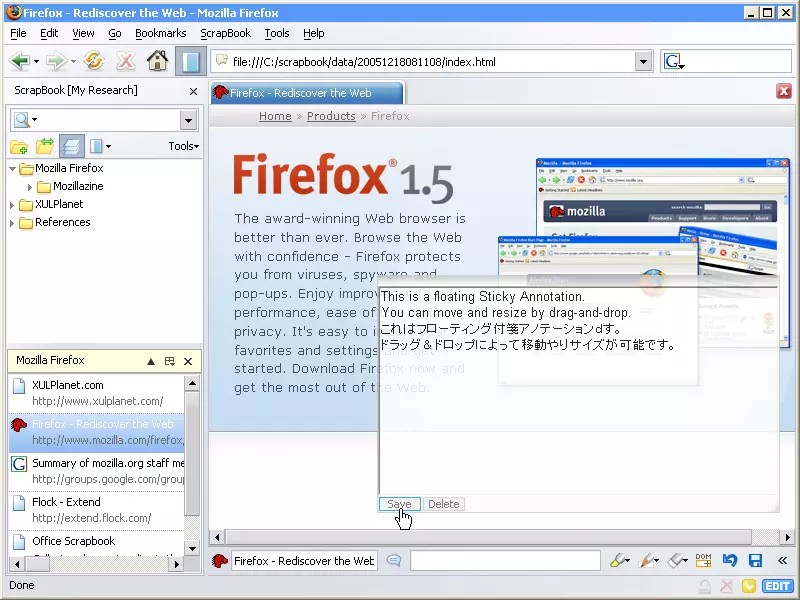
Task: Open the Help menu
Action: pyautogui.click(x=314, y=33)
